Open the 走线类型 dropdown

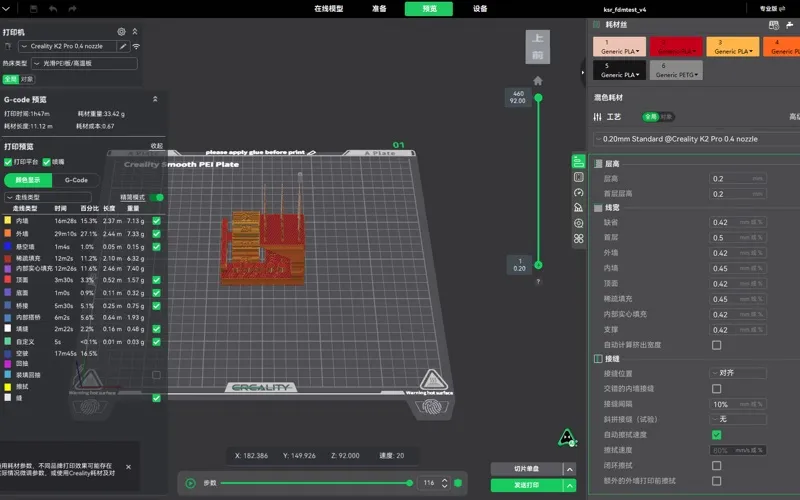pyautogui.click(x=48, y=197)
